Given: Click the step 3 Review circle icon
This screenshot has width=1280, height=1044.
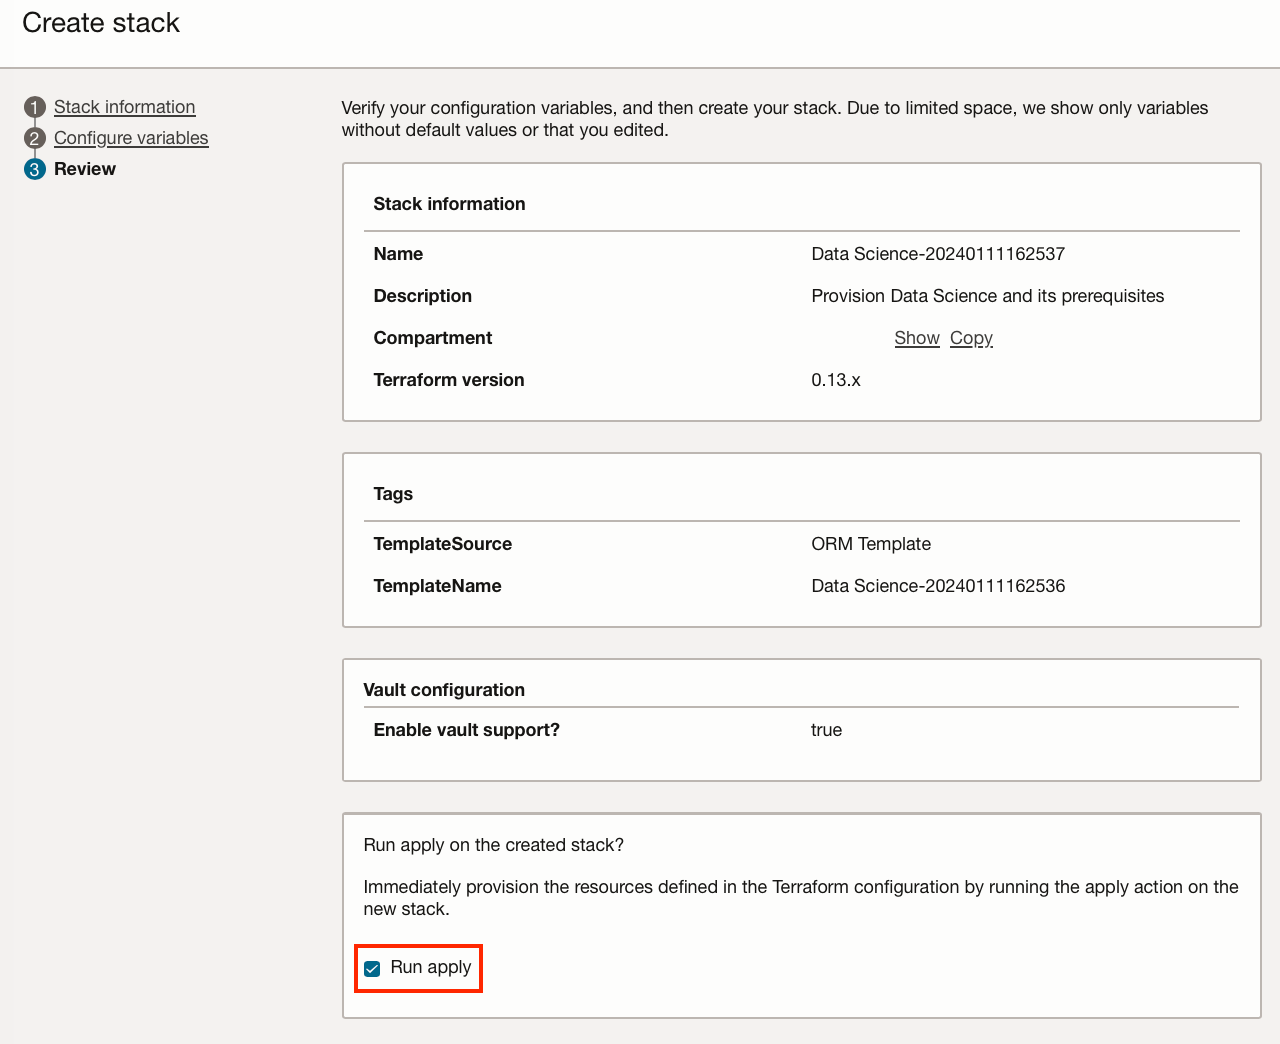Looking at the screenshot, I should [x=35, y=169].
